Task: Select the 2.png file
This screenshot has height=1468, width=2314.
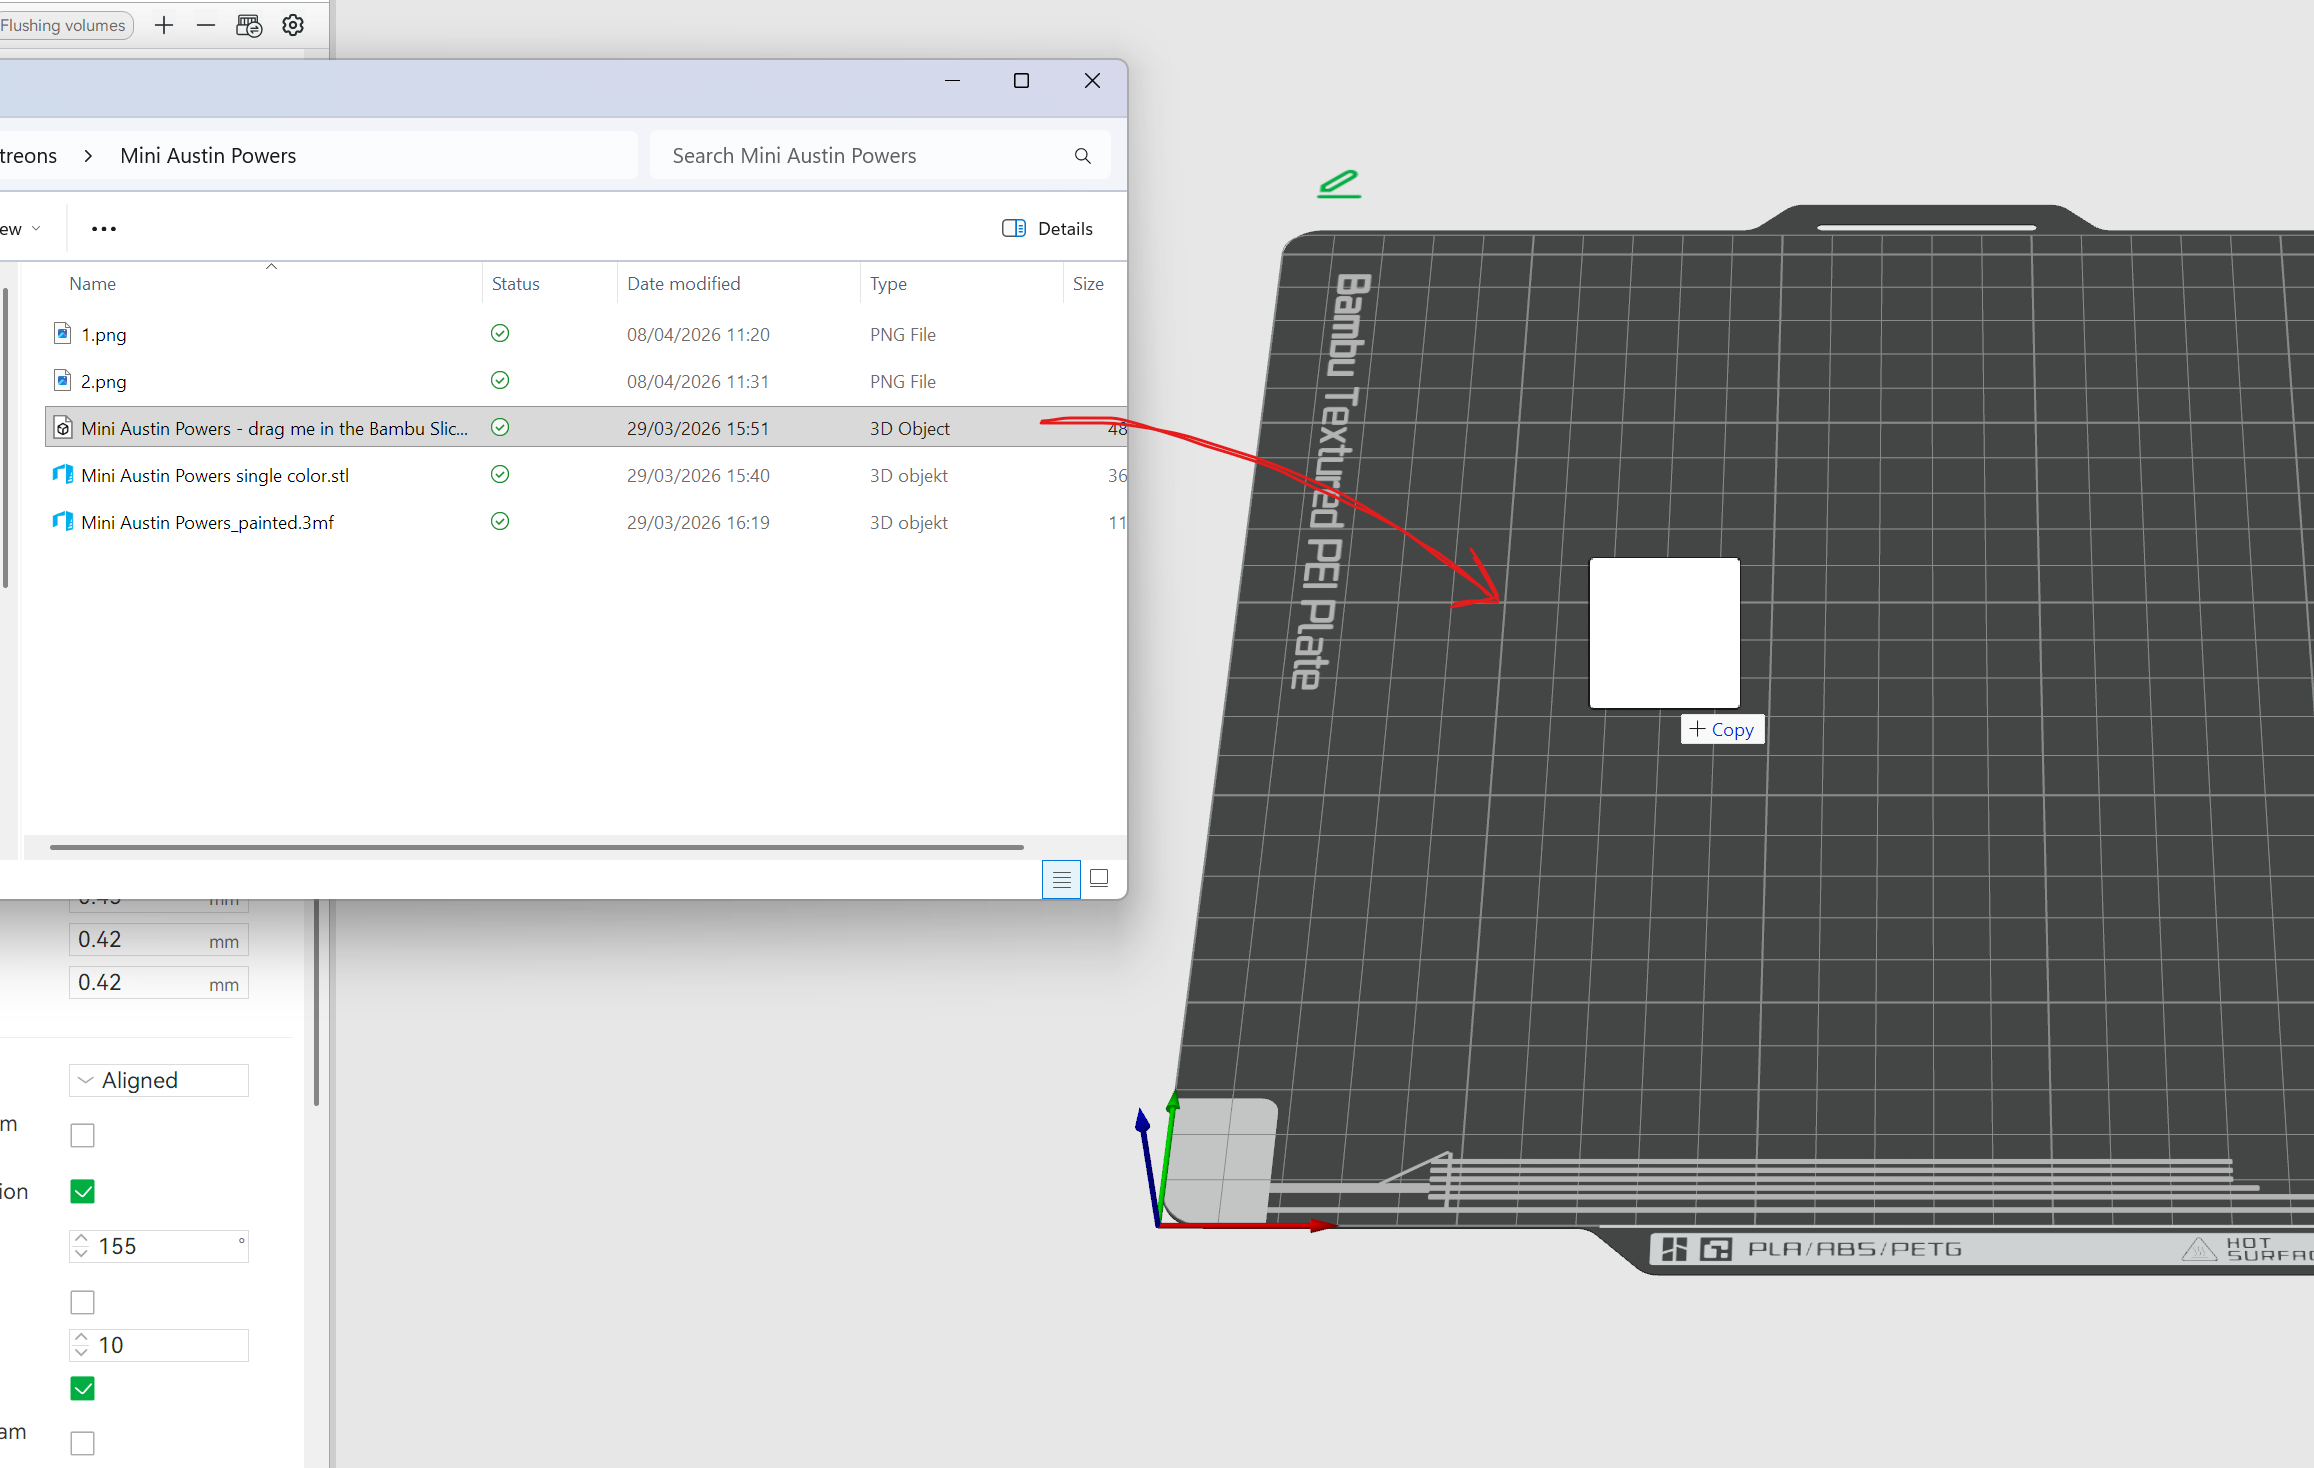Action: [x=586, y=381]
